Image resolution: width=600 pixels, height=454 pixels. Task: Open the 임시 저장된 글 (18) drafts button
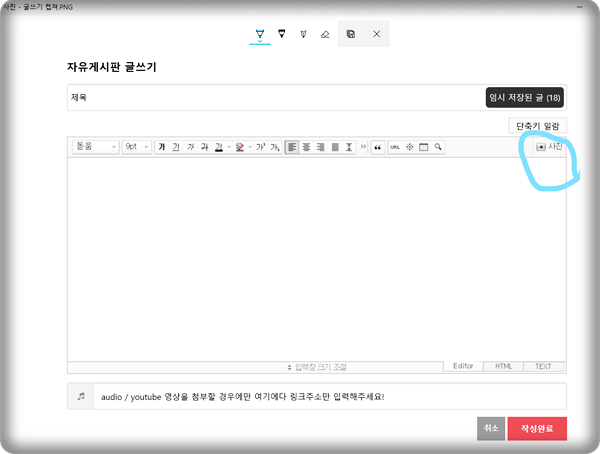[525, 97]
